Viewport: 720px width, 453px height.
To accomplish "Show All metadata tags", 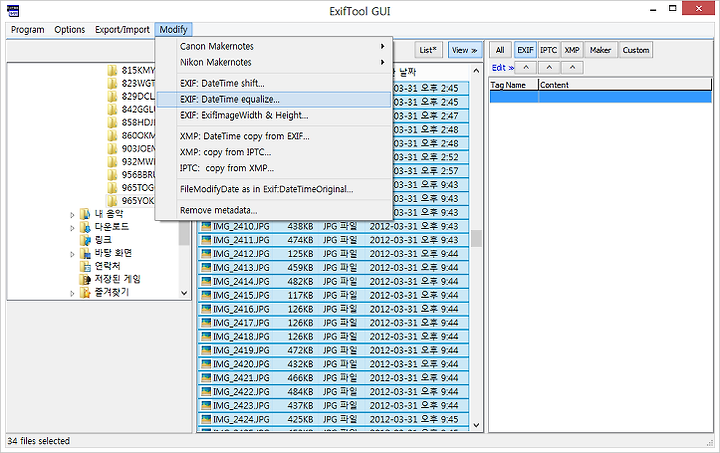I will tap(500, 50).
